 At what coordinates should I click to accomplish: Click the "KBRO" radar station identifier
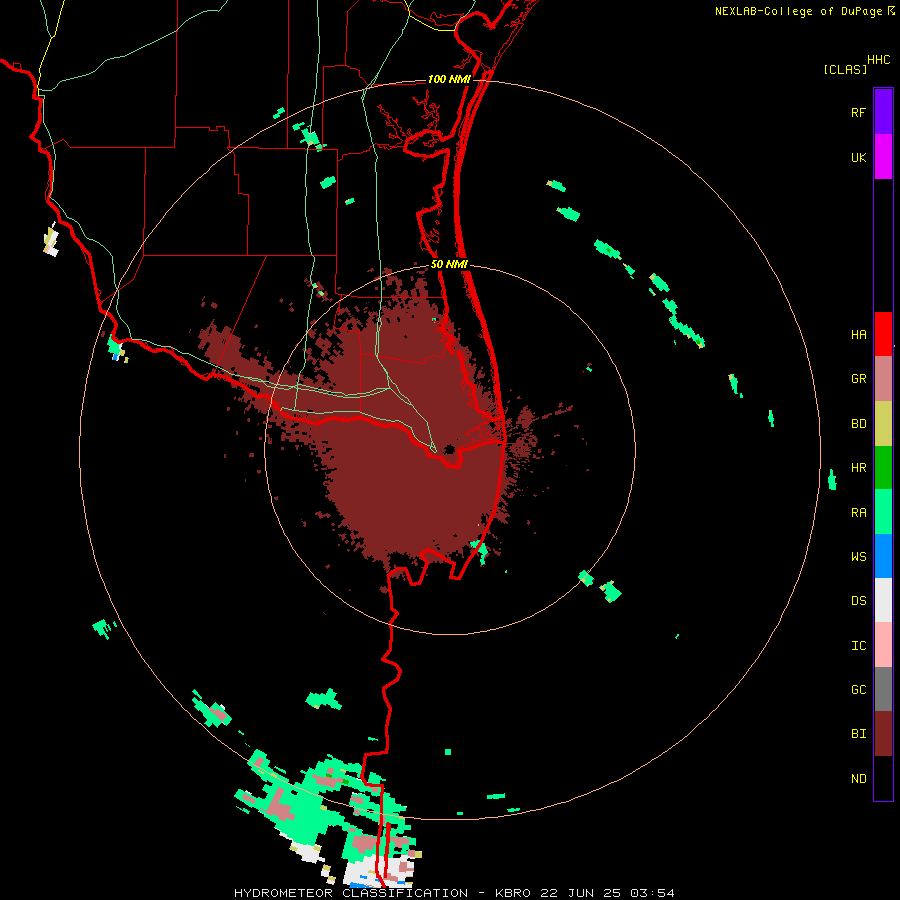tap(514, 893)
